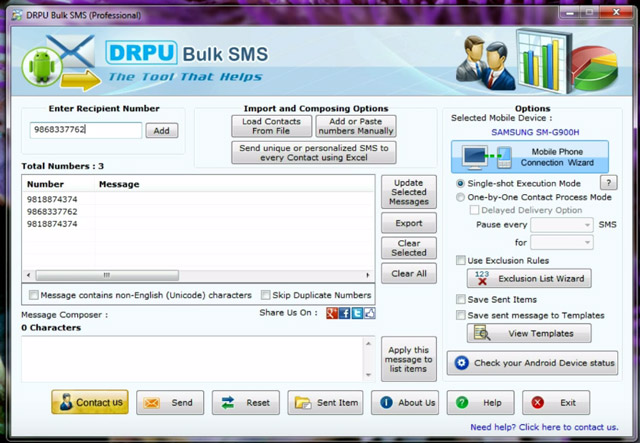This screenshot has width=640, height=443.
Task: Click the folder icon on Sent Item
Action: [303, 403]
